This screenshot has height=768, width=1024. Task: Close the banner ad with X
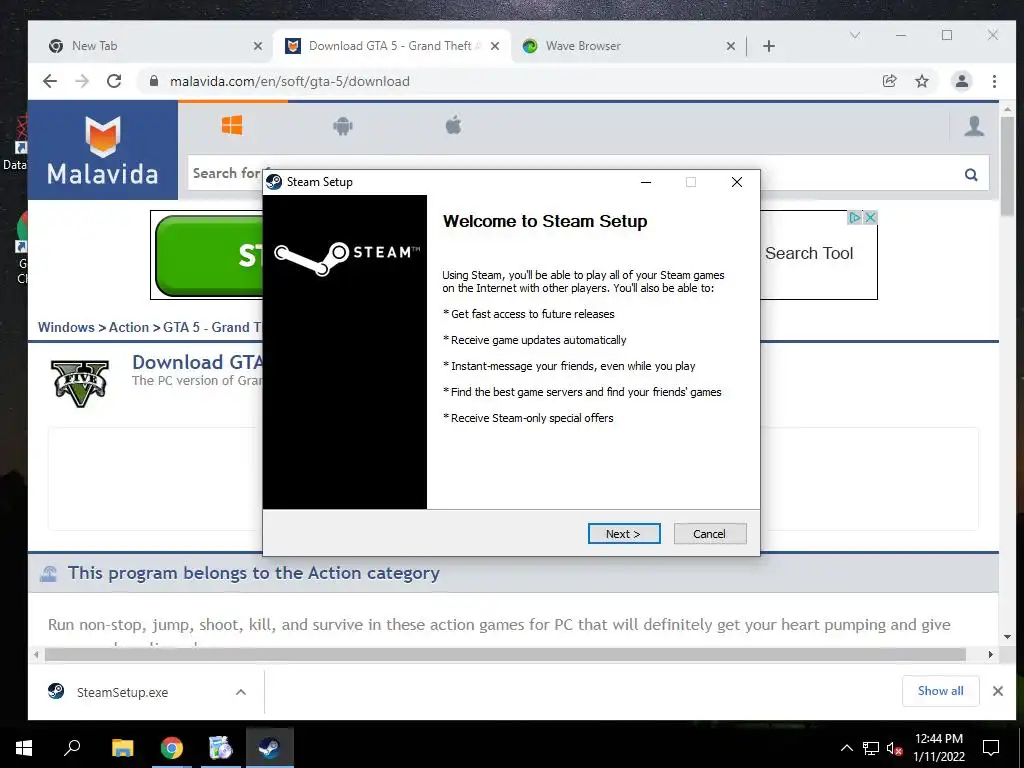tap(870, 217)
